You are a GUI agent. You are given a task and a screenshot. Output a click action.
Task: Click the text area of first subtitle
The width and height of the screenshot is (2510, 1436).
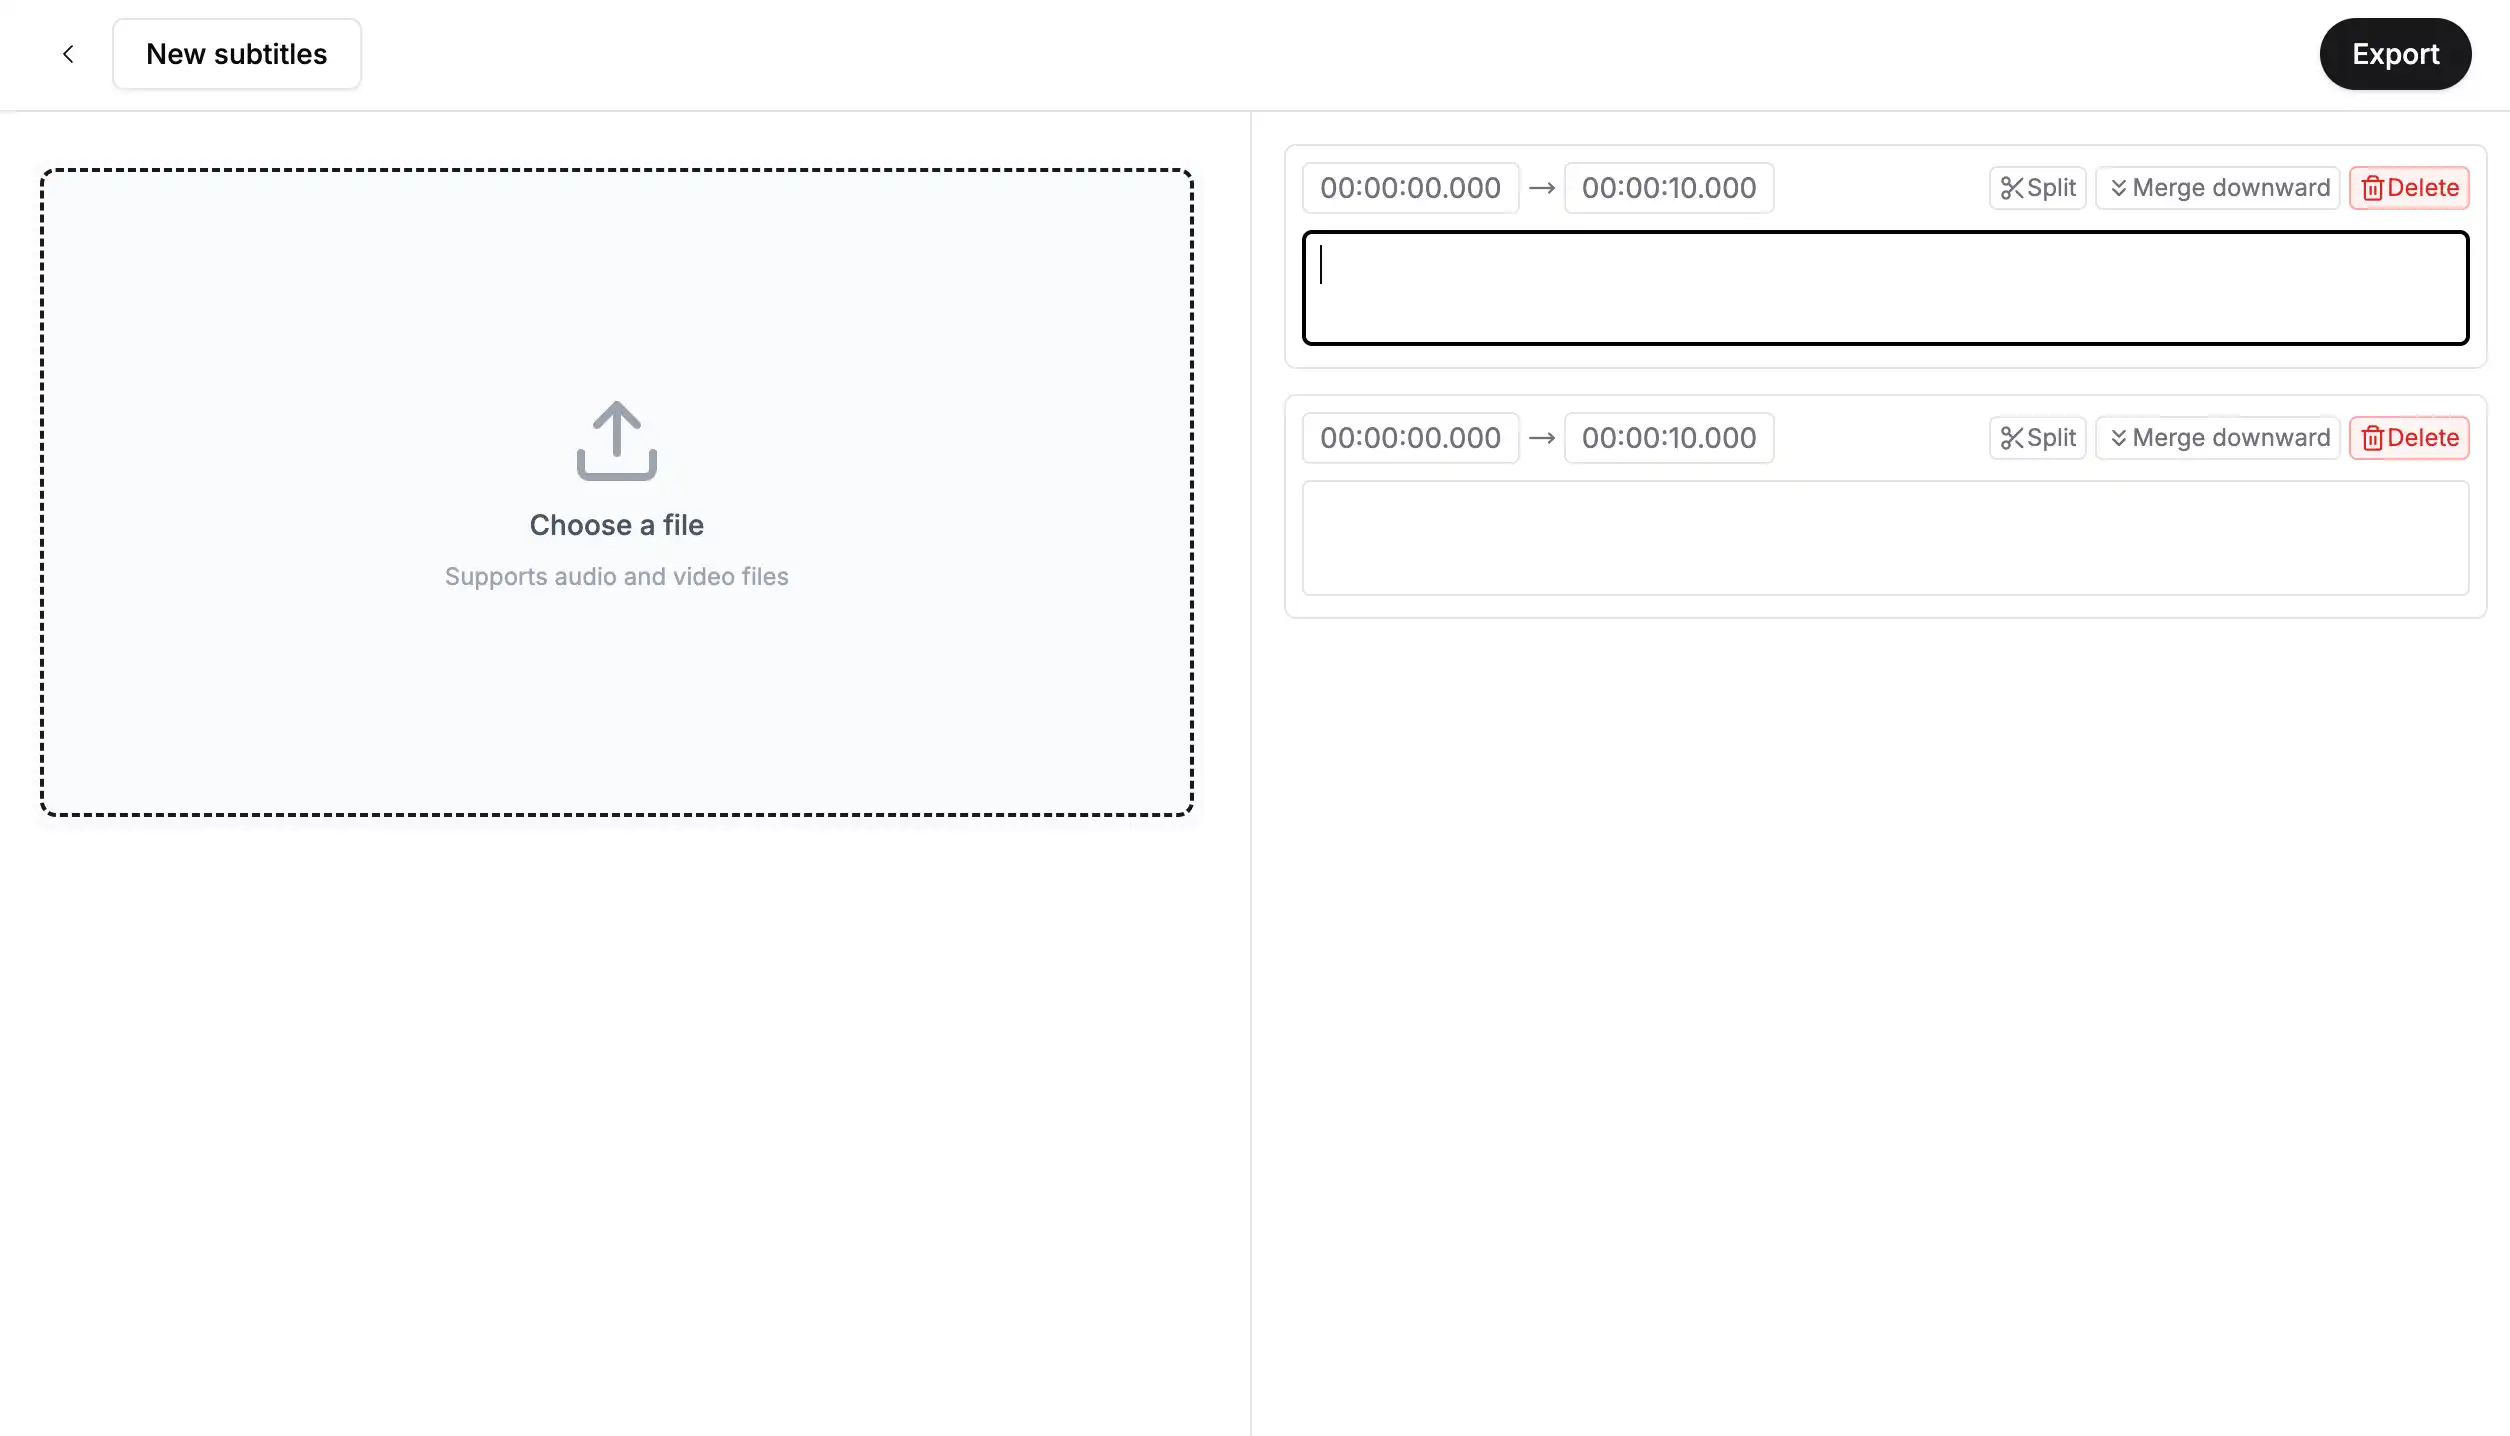pos(1884,286)
